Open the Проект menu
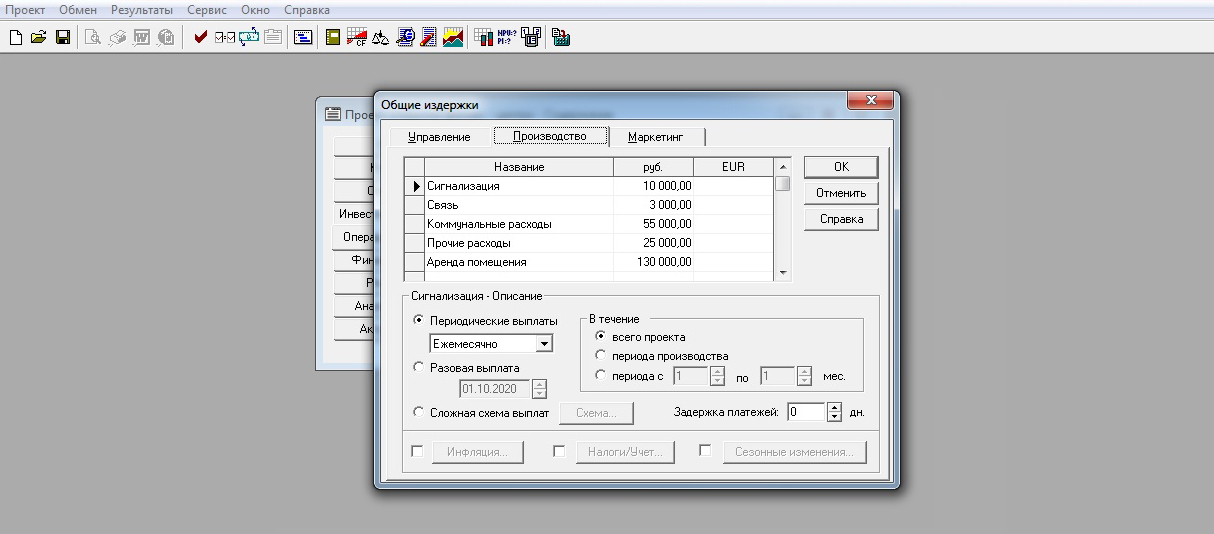Image resolution: width=1214 pixels, height=534 pixels. (27, 9)
